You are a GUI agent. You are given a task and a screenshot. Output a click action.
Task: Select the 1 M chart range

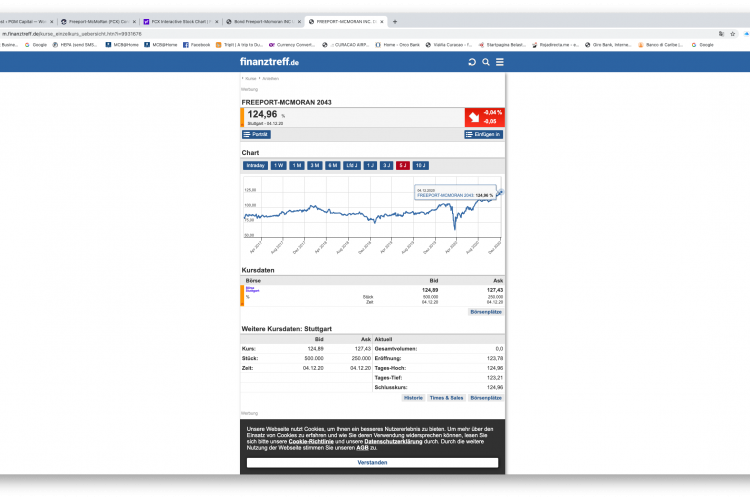[297, 166]
